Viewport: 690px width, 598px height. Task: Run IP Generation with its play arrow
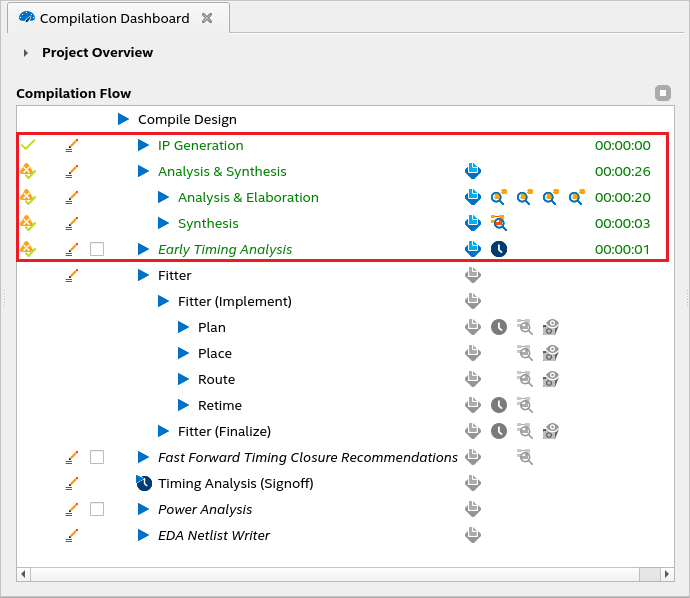click(144, 145)
